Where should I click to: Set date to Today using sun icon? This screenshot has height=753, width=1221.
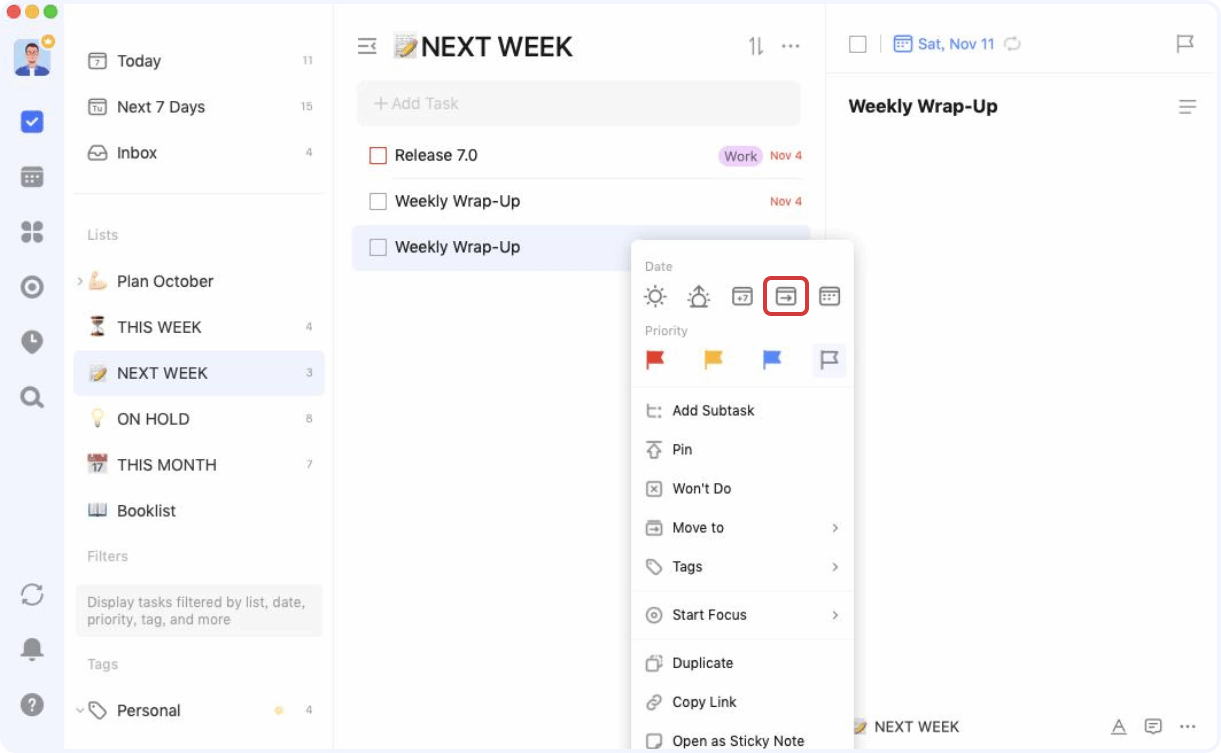pos(655,296)
